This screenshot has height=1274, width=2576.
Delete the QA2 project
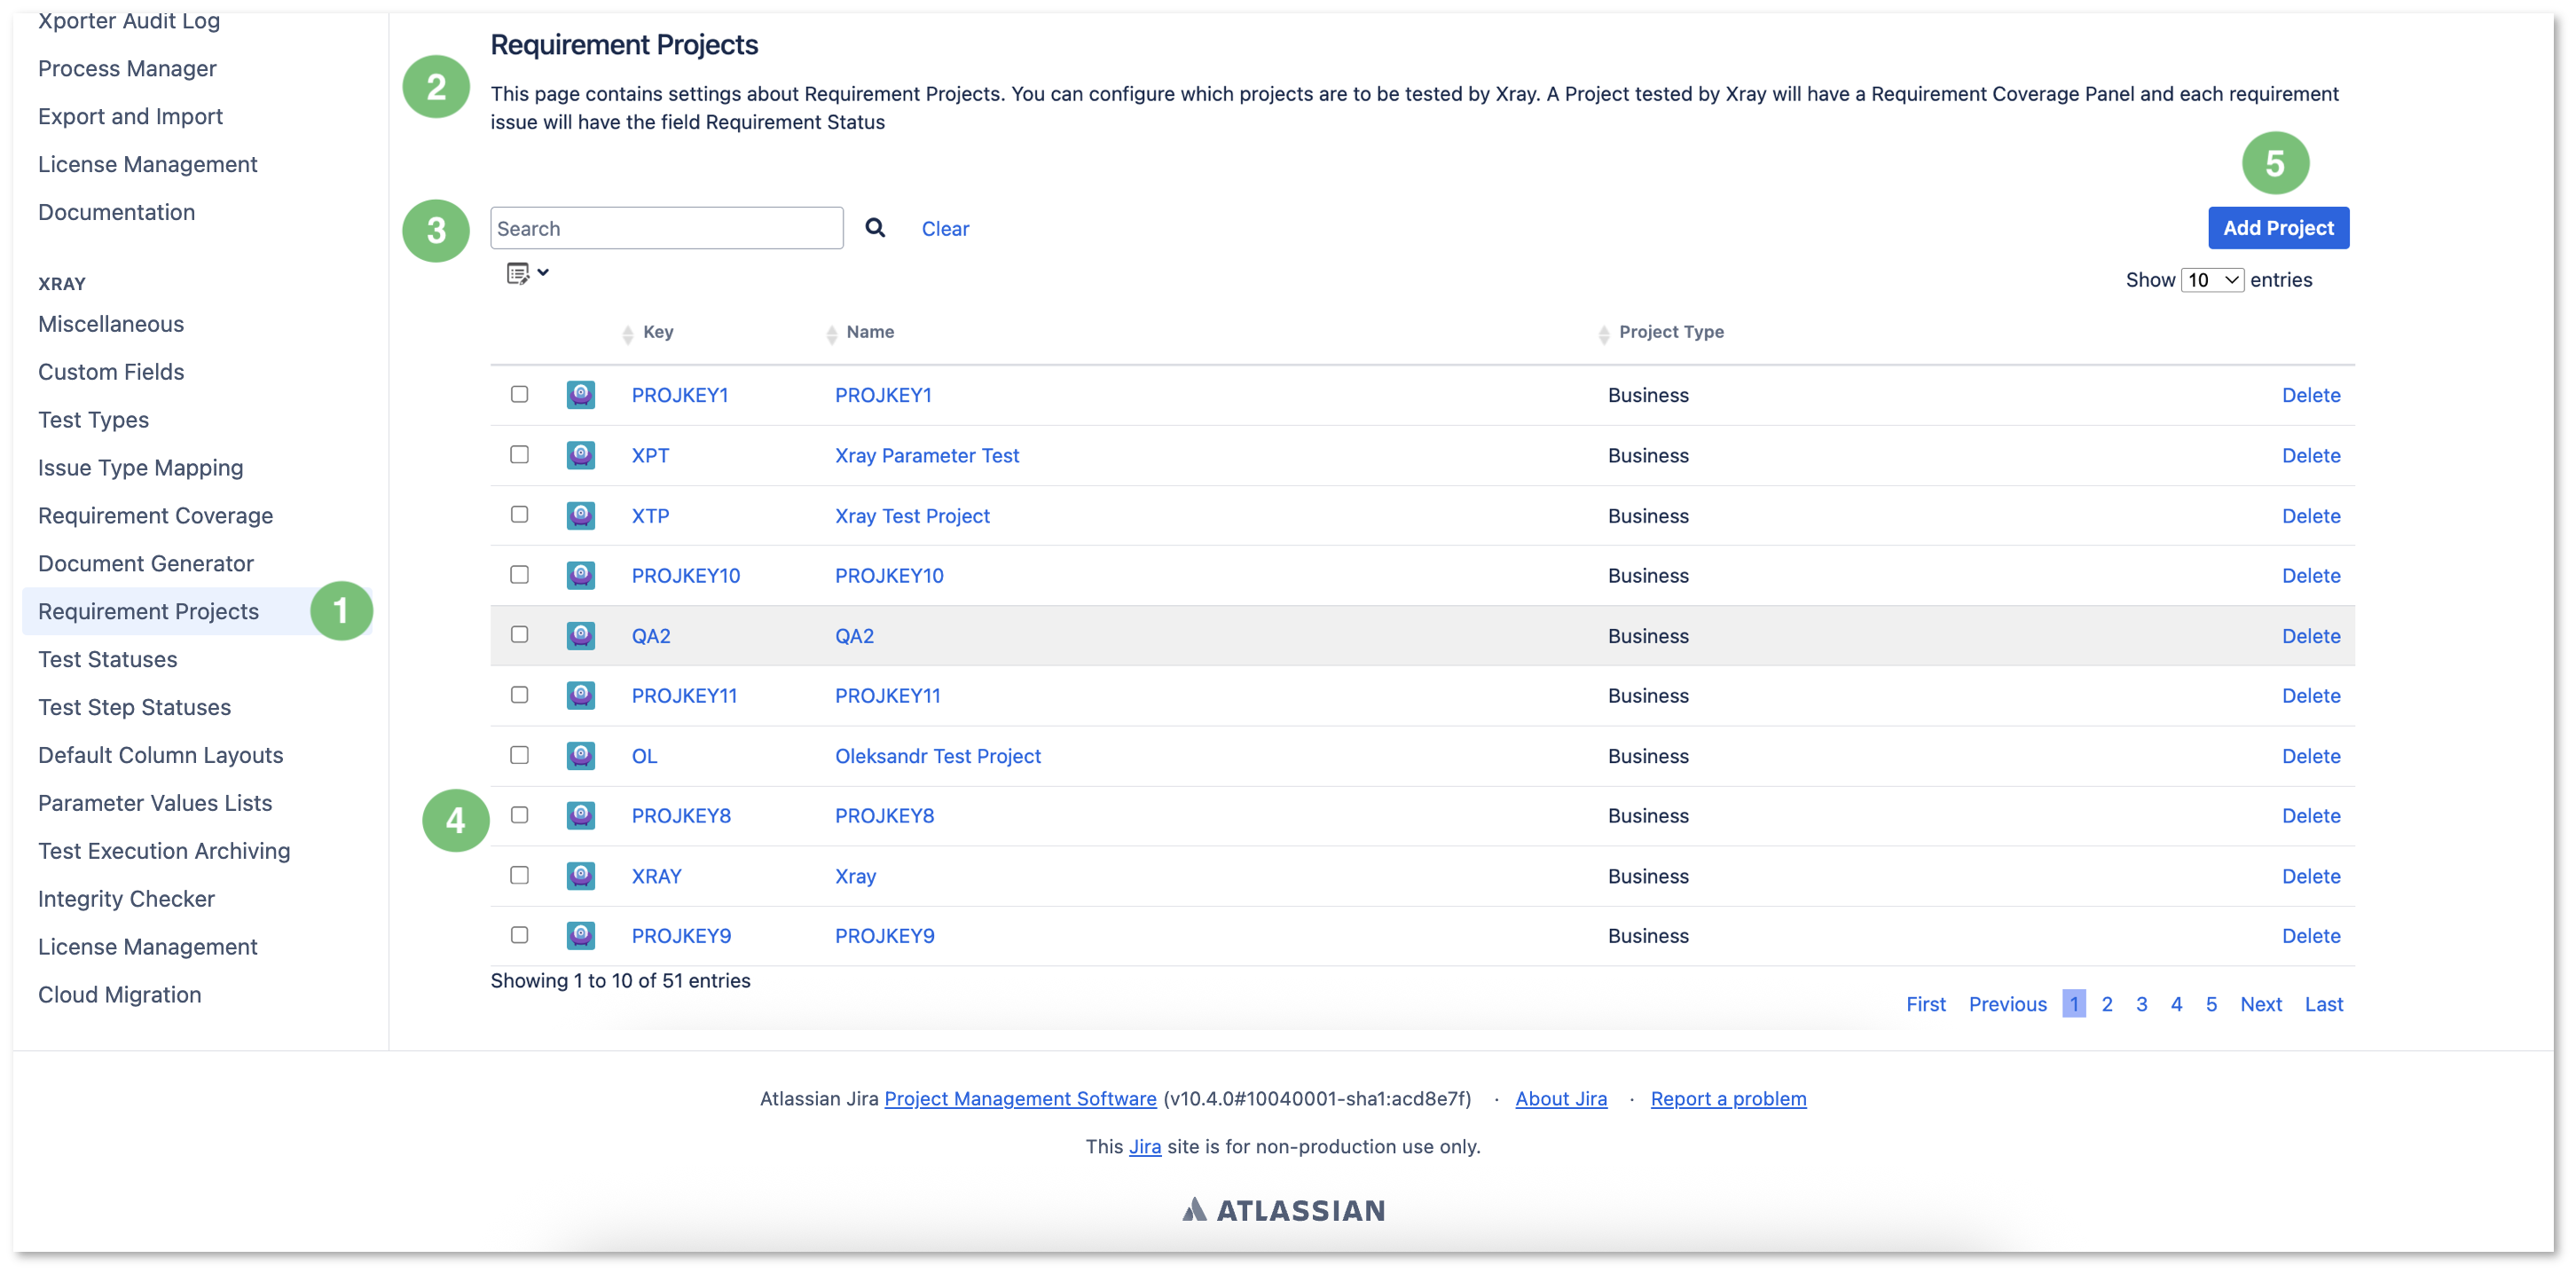point(2311,636)
